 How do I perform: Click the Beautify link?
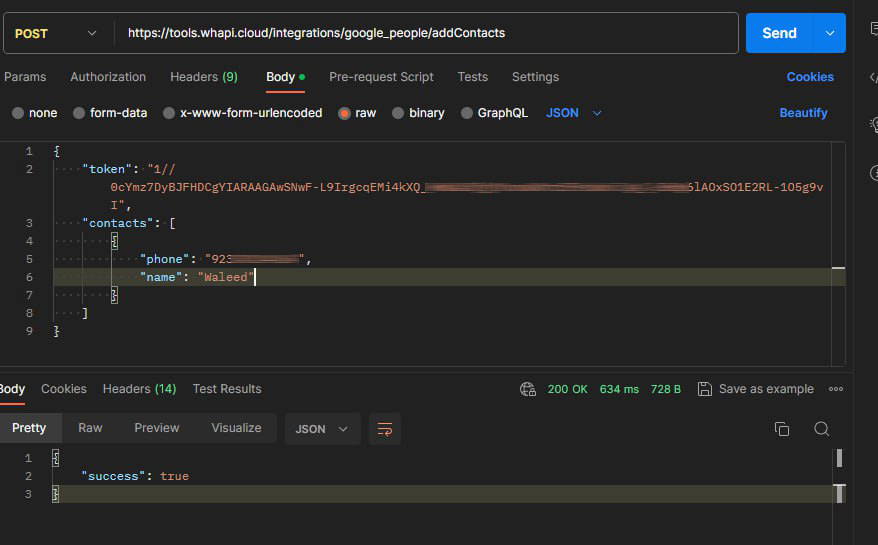click(803, 113)
